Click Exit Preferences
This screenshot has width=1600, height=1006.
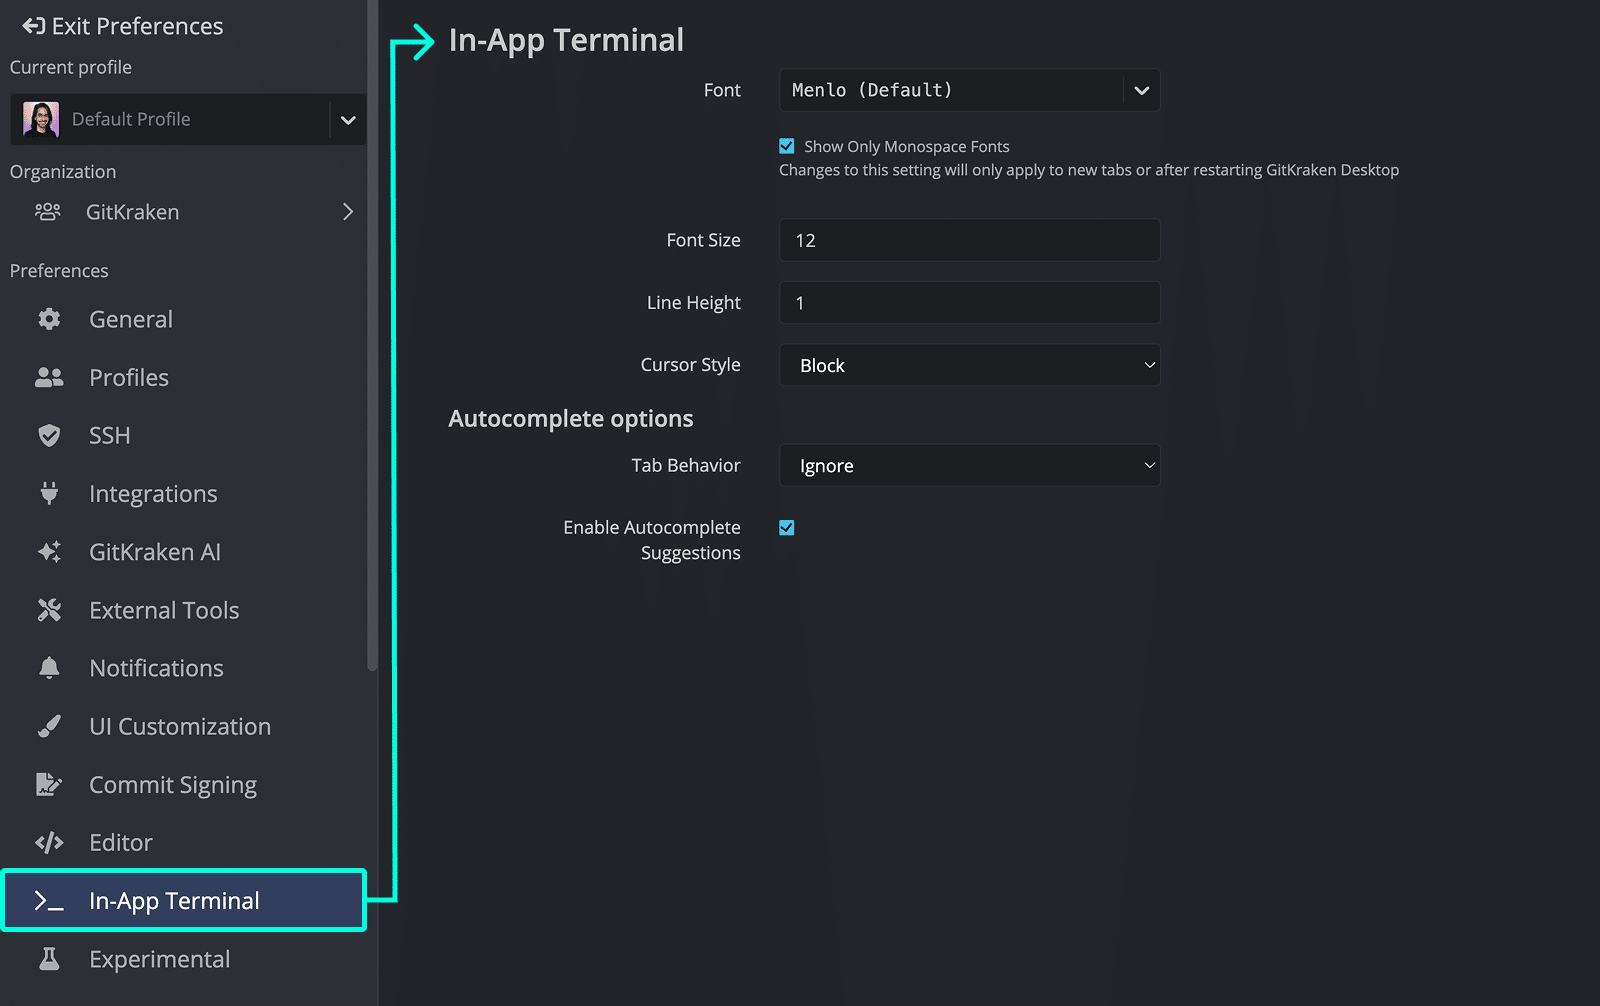(120, 26)
